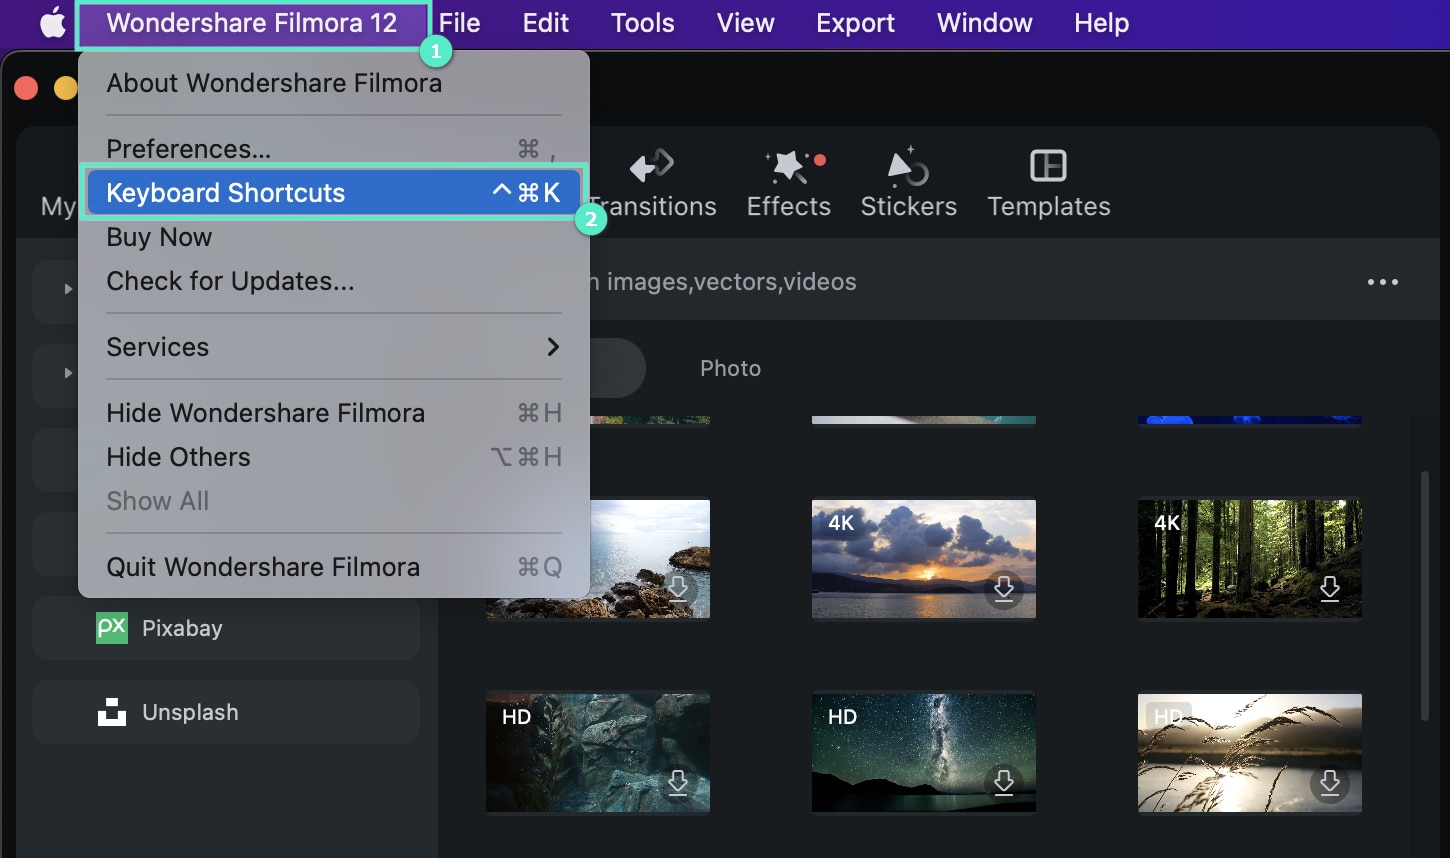
Task: Select Pixabay in the sidebar
Action: click(226, 628)
